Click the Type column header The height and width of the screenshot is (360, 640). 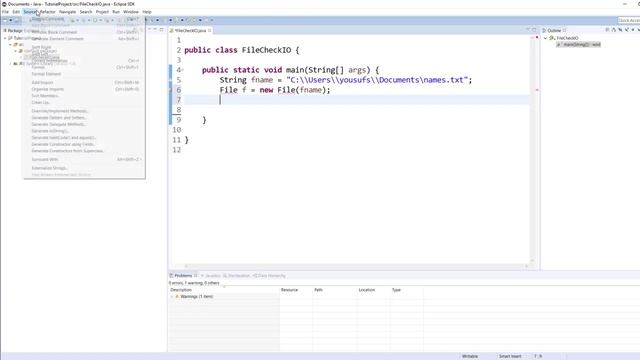406,290
